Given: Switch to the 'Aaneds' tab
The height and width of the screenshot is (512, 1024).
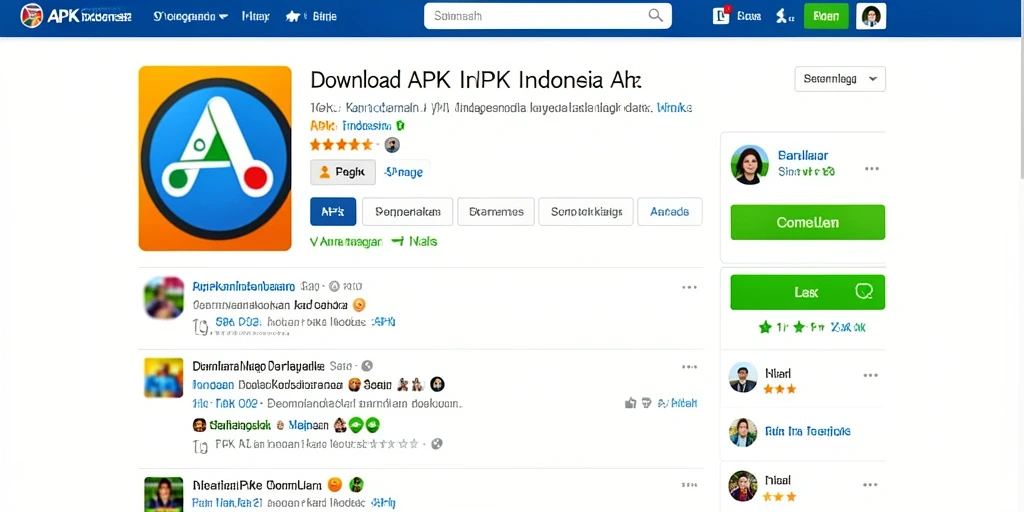Looking at the screenshot, I should [x=669, y=212].
